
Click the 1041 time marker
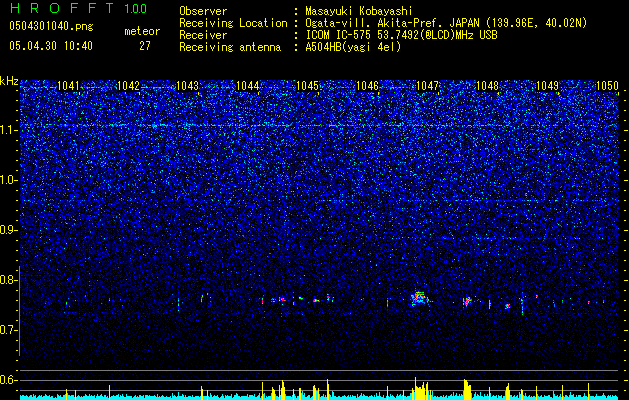click(x=68, y=86)
